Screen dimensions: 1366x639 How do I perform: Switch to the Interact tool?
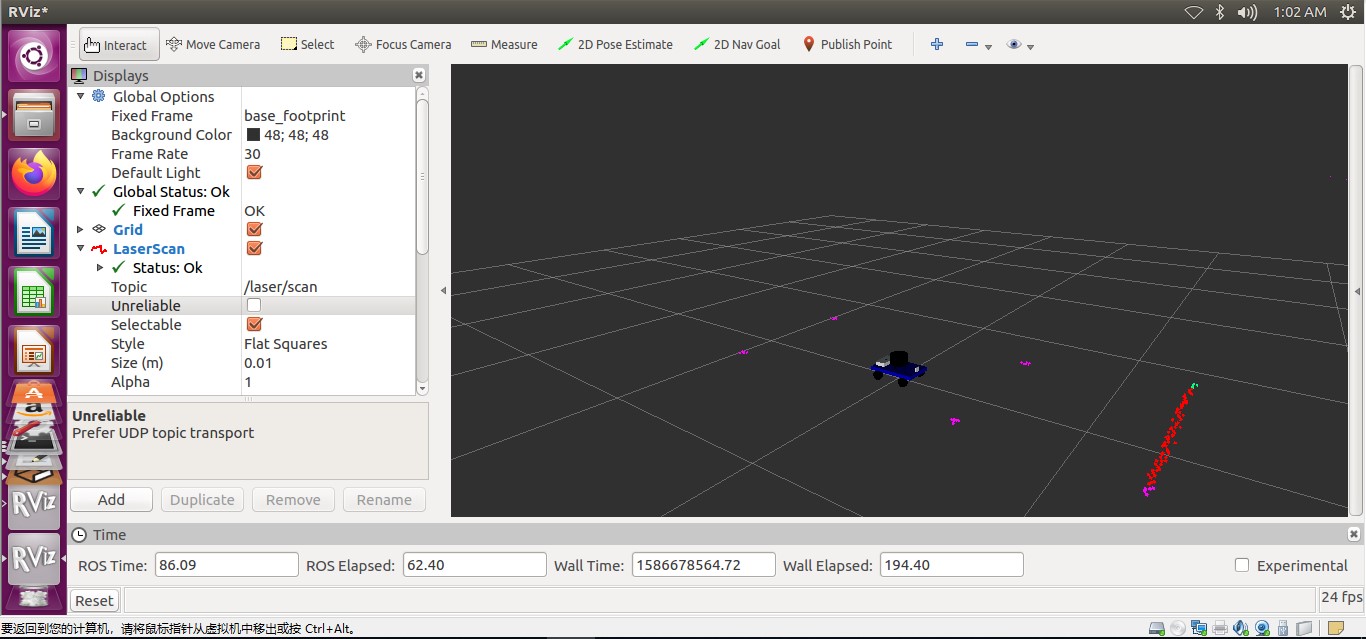[118, 45]
